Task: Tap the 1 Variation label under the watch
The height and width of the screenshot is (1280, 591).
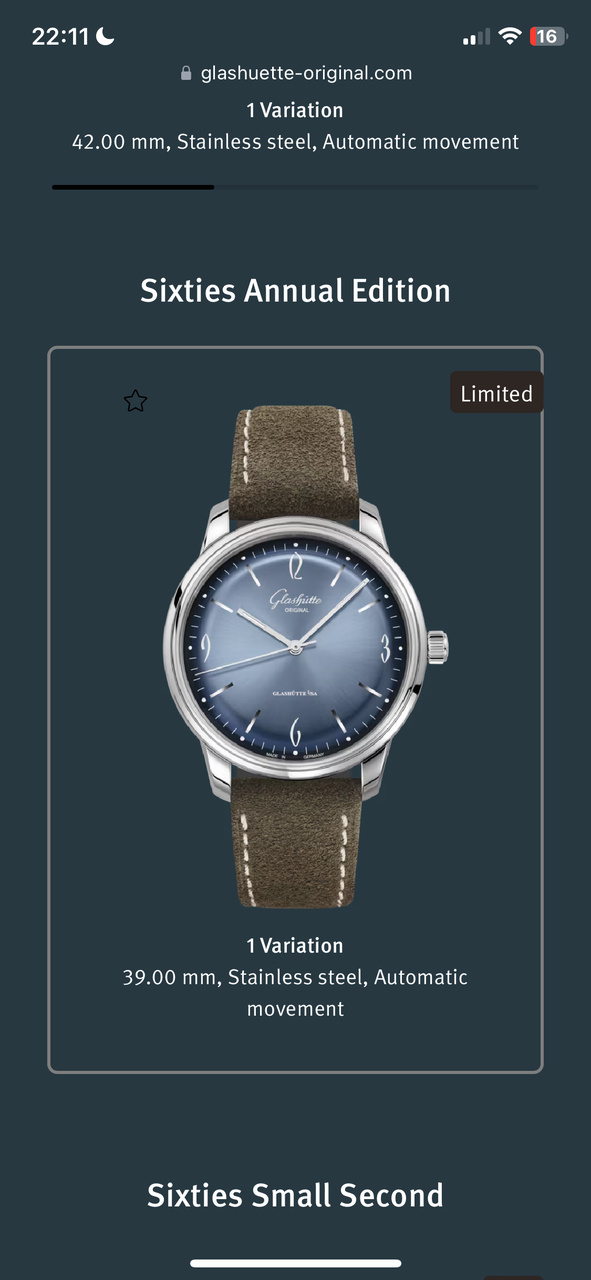Action: tap(295, 945)
